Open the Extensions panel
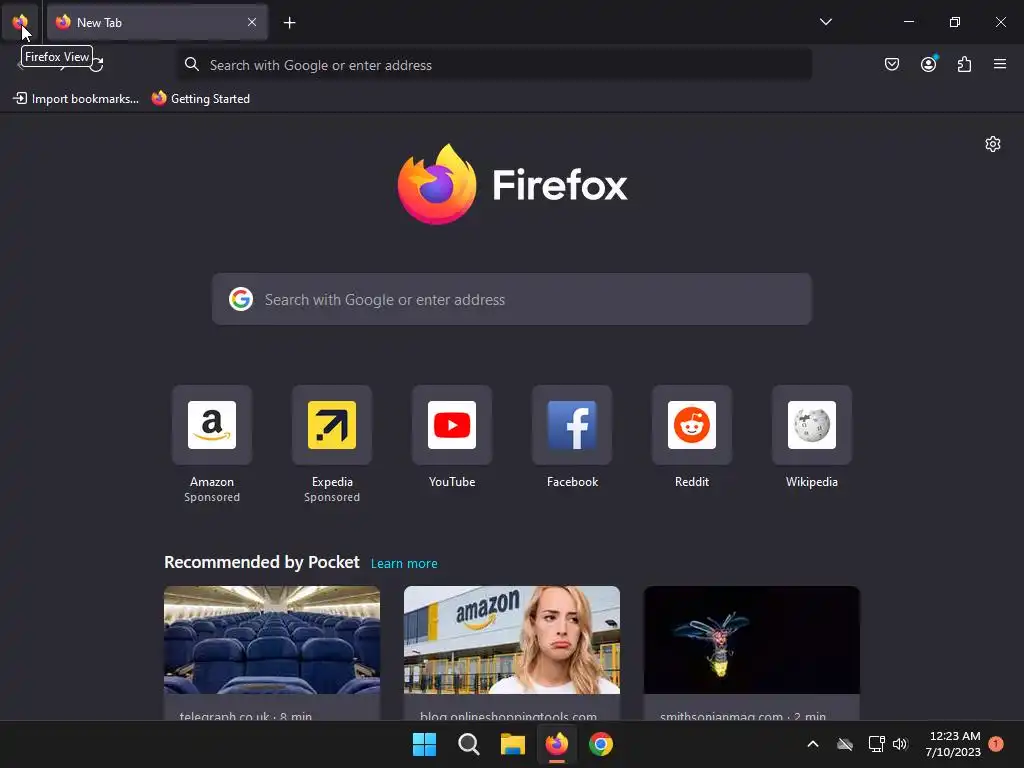1024x768 pixels. pos(964,64)
